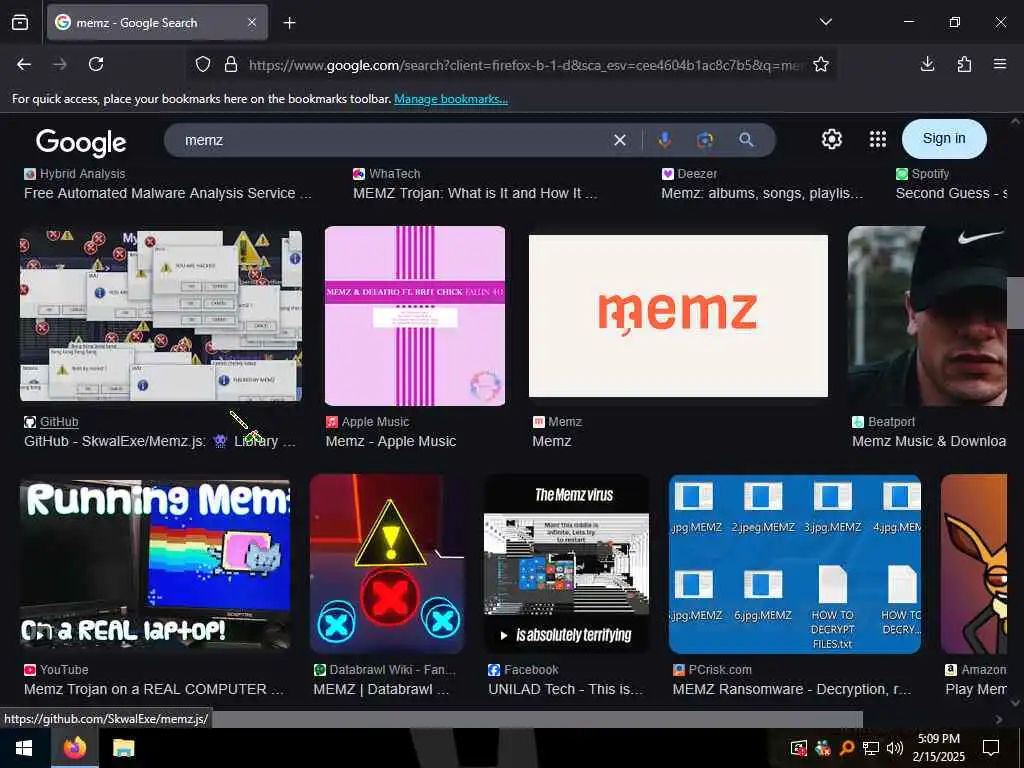Image resolution: width=1024 pixels, height=768 pixels.
Task: Click the Sign in button
Action: (x=944, y=138)
